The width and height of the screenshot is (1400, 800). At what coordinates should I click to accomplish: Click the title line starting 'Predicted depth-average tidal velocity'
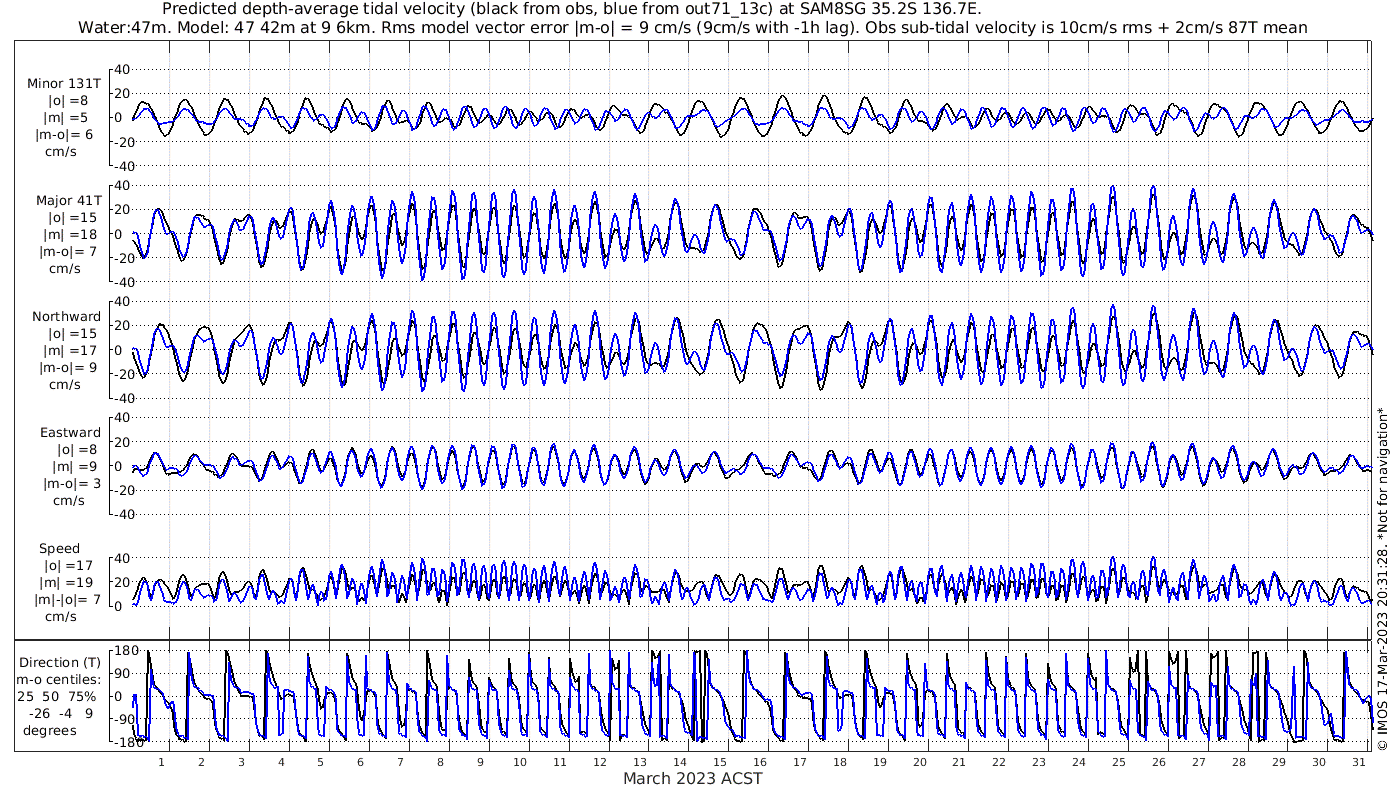(x=571, y=9)
